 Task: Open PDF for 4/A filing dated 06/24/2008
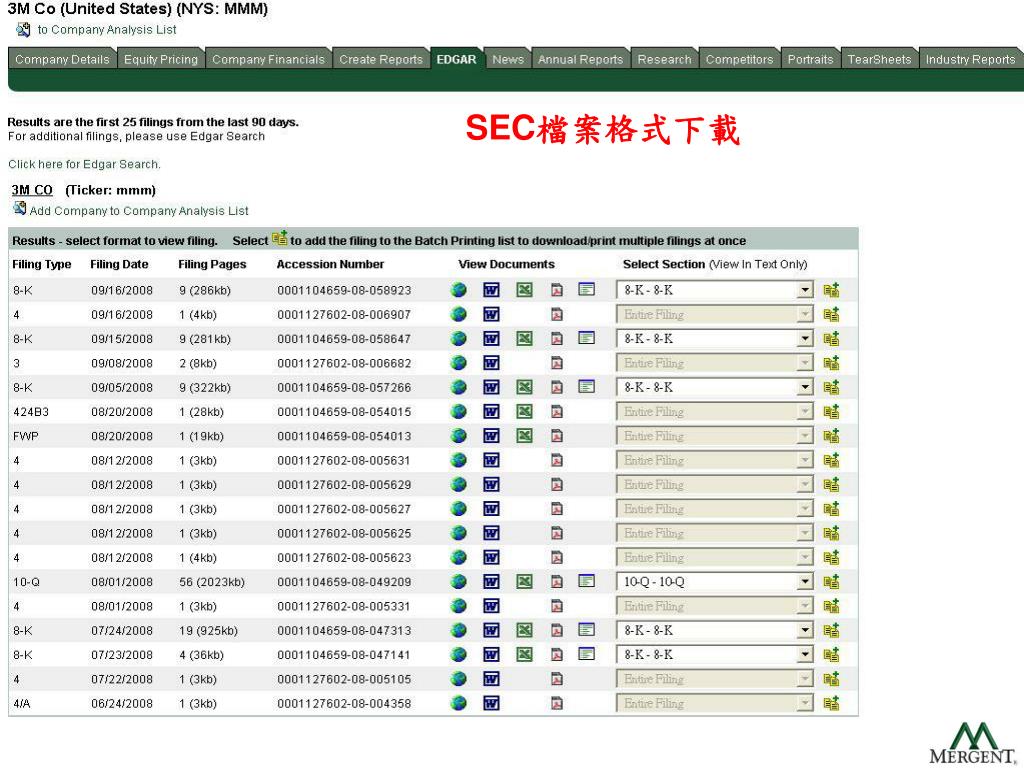tap(556, 703)
